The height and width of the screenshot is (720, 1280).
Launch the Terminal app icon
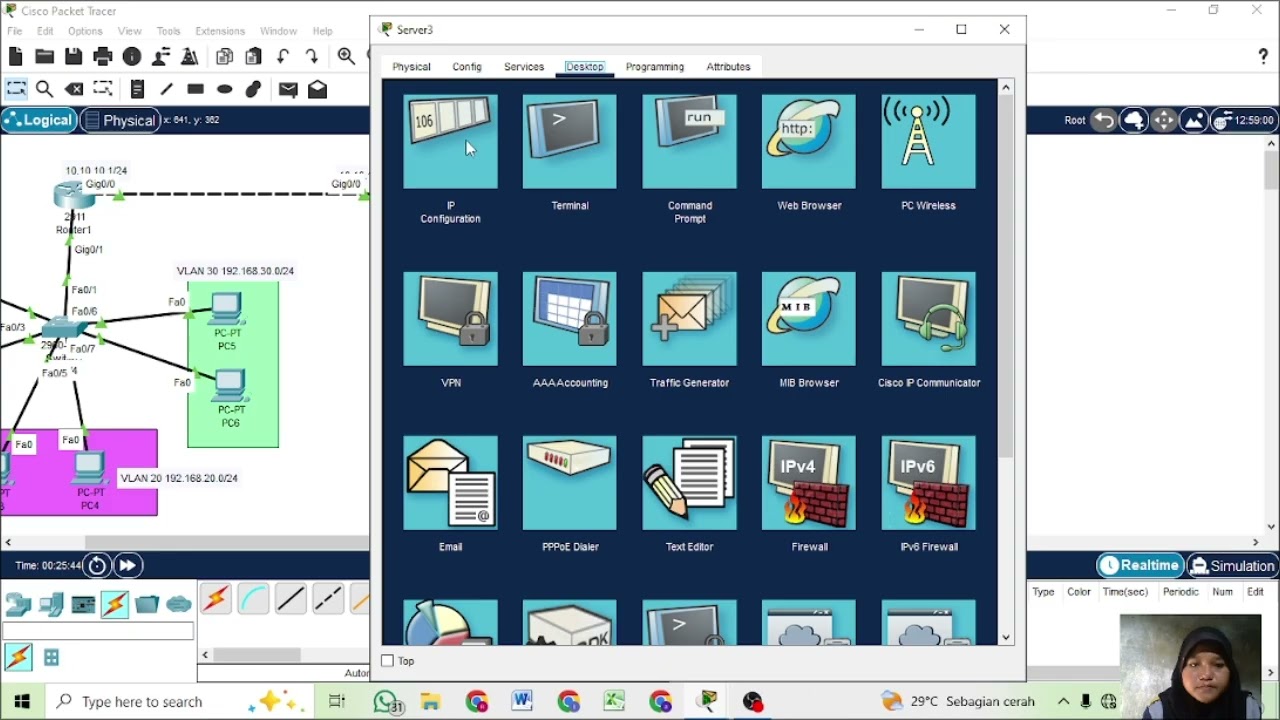(x=570, y=142)
